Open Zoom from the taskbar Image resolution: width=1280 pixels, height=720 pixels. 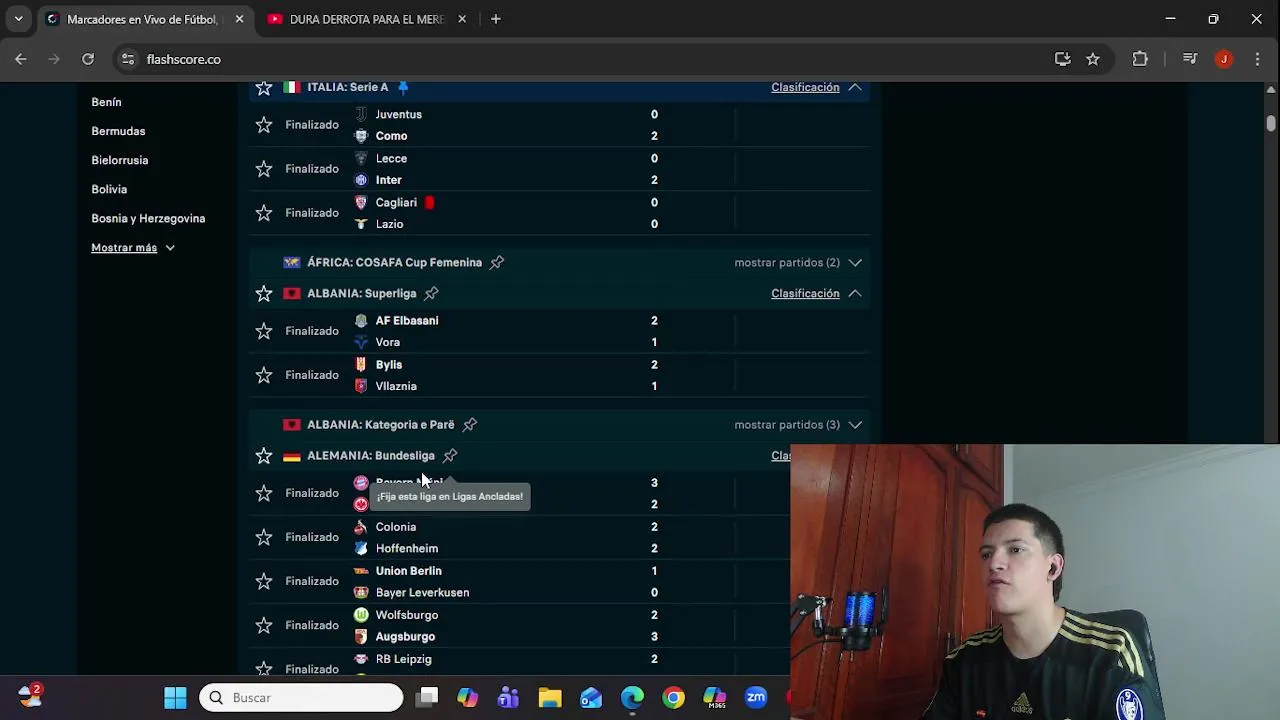coord(756,697)
